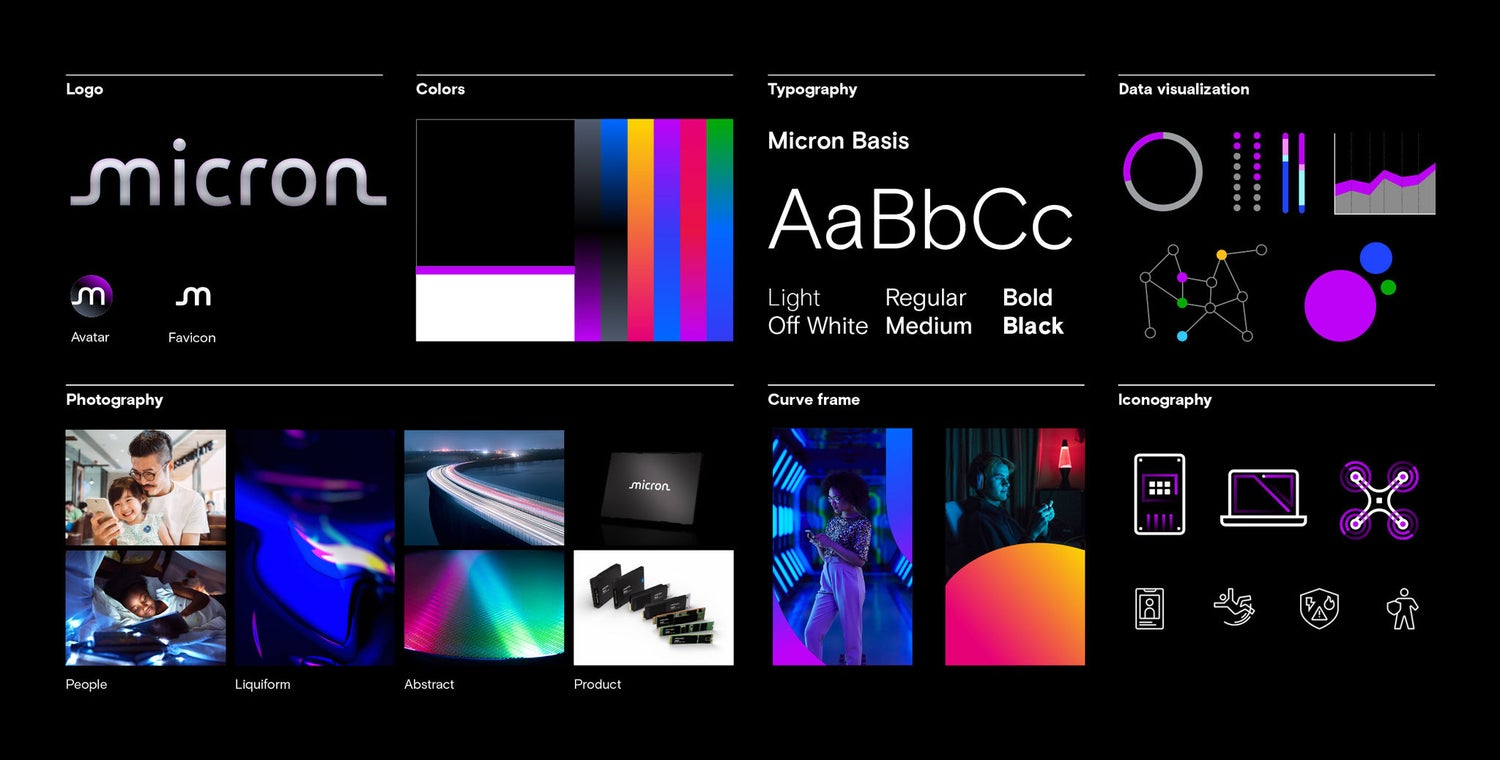This screenshot has height=760, width=1500.
Task: Click the 'Favicon' label
Action: [x=192, y=337]
